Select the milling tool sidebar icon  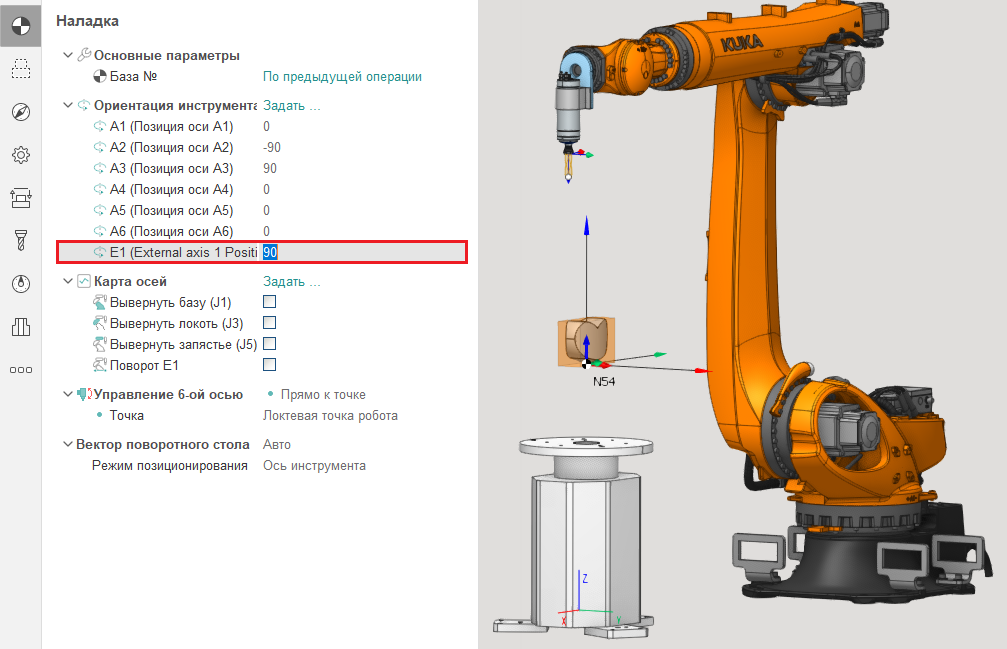(20, 240)
